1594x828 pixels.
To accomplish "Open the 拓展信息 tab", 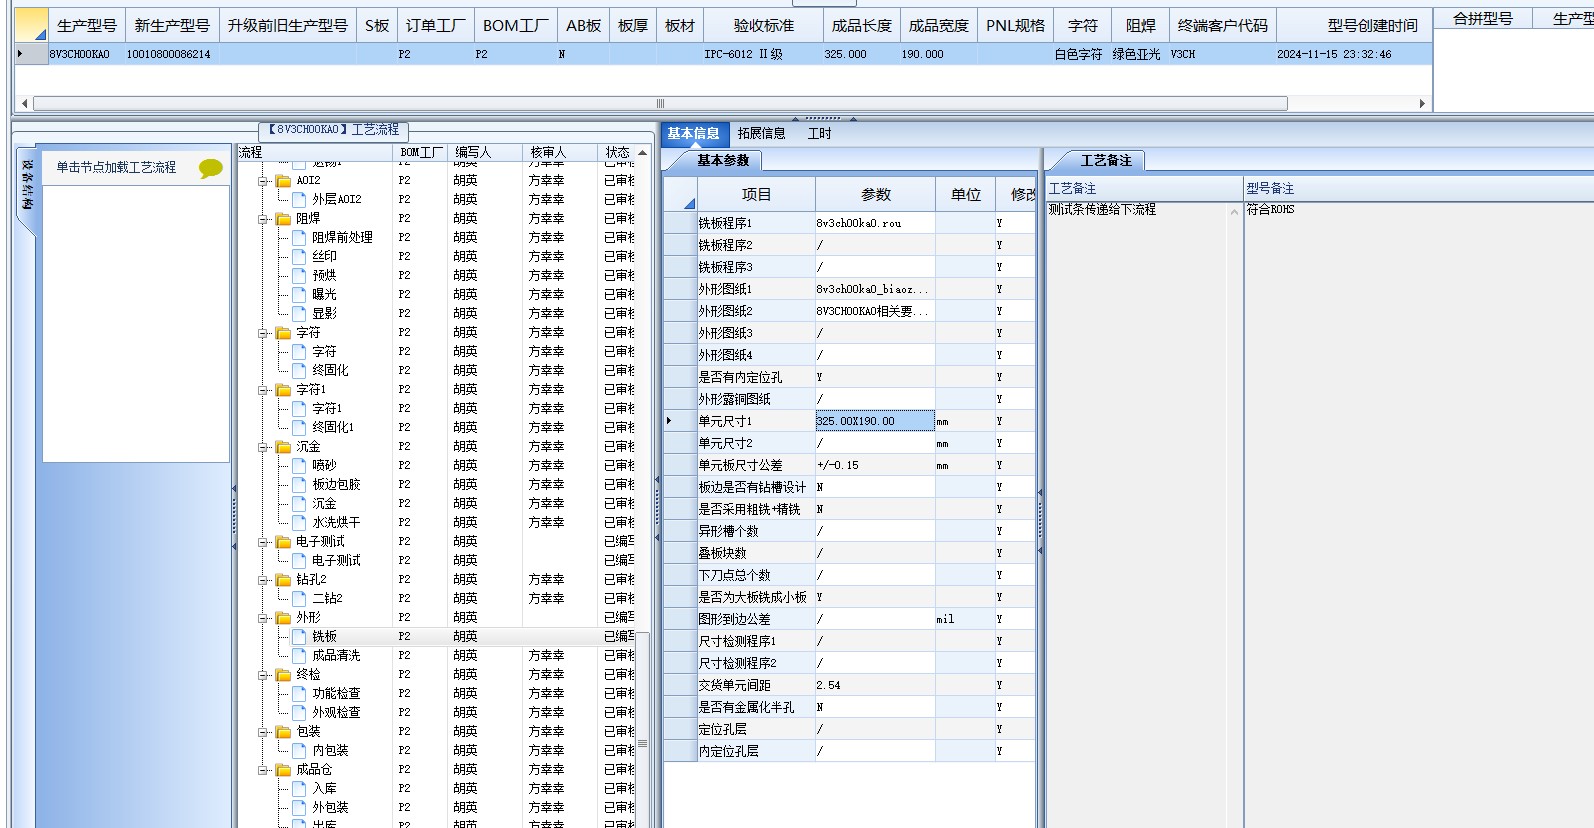I will pos(761,133).
